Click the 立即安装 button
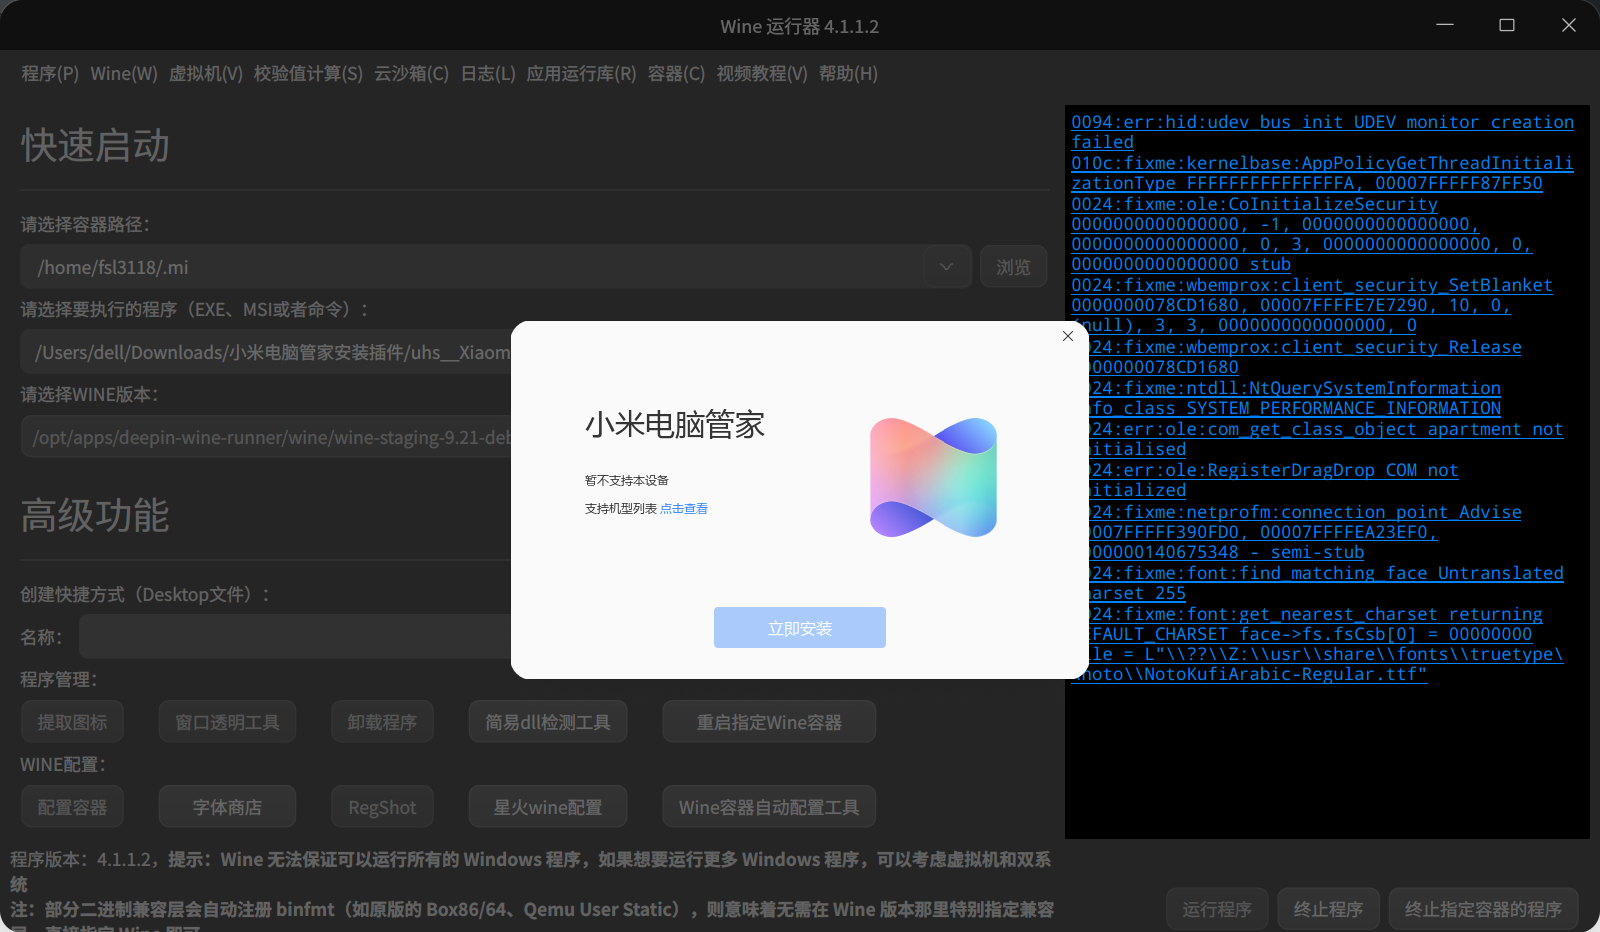The width and height of the screenshot is (1600, 932). [800, 628]
